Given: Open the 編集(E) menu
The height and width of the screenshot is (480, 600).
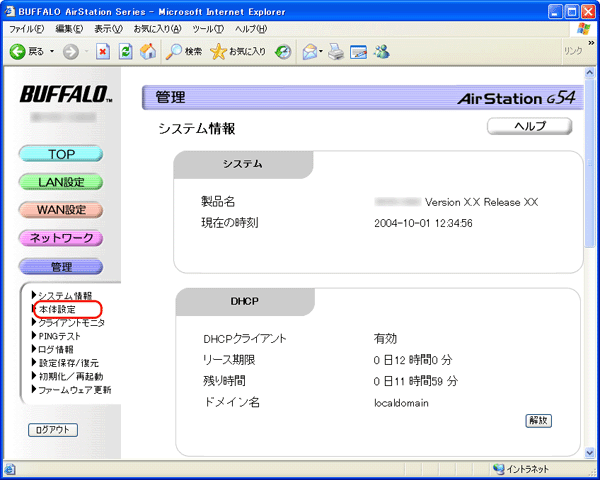Looking at the screenshot, I should point(69,29).
